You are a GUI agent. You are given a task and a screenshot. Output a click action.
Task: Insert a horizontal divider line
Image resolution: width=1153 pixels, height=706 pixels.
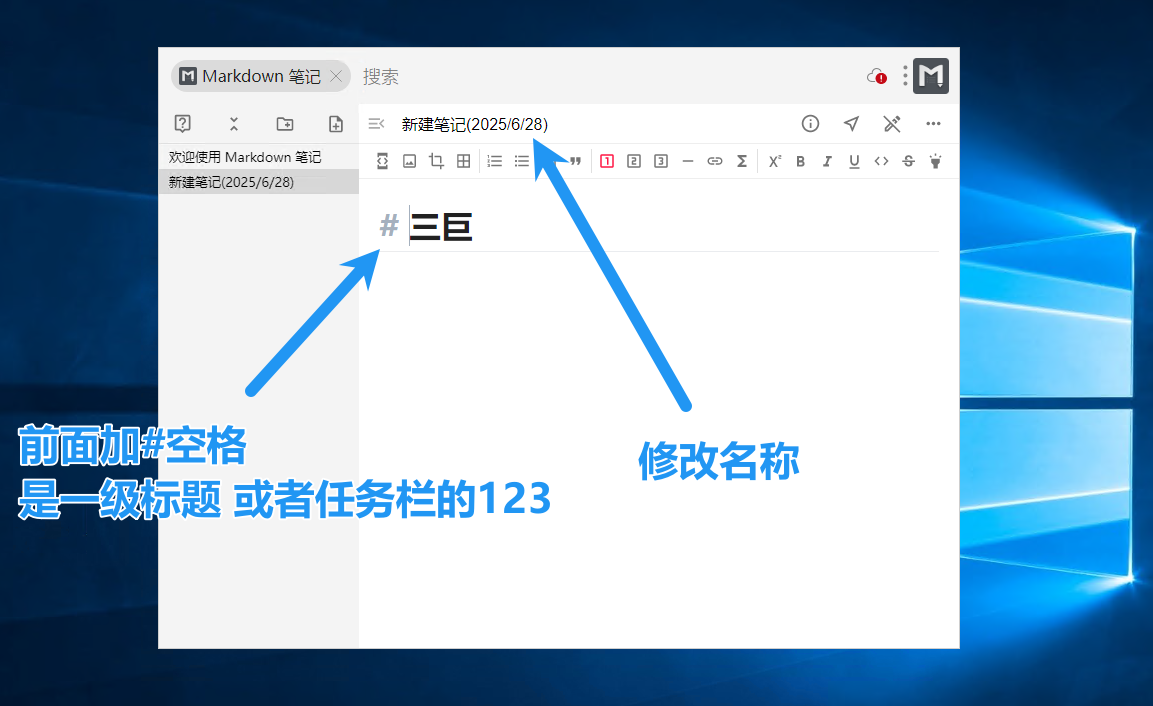tap(687, 161)
